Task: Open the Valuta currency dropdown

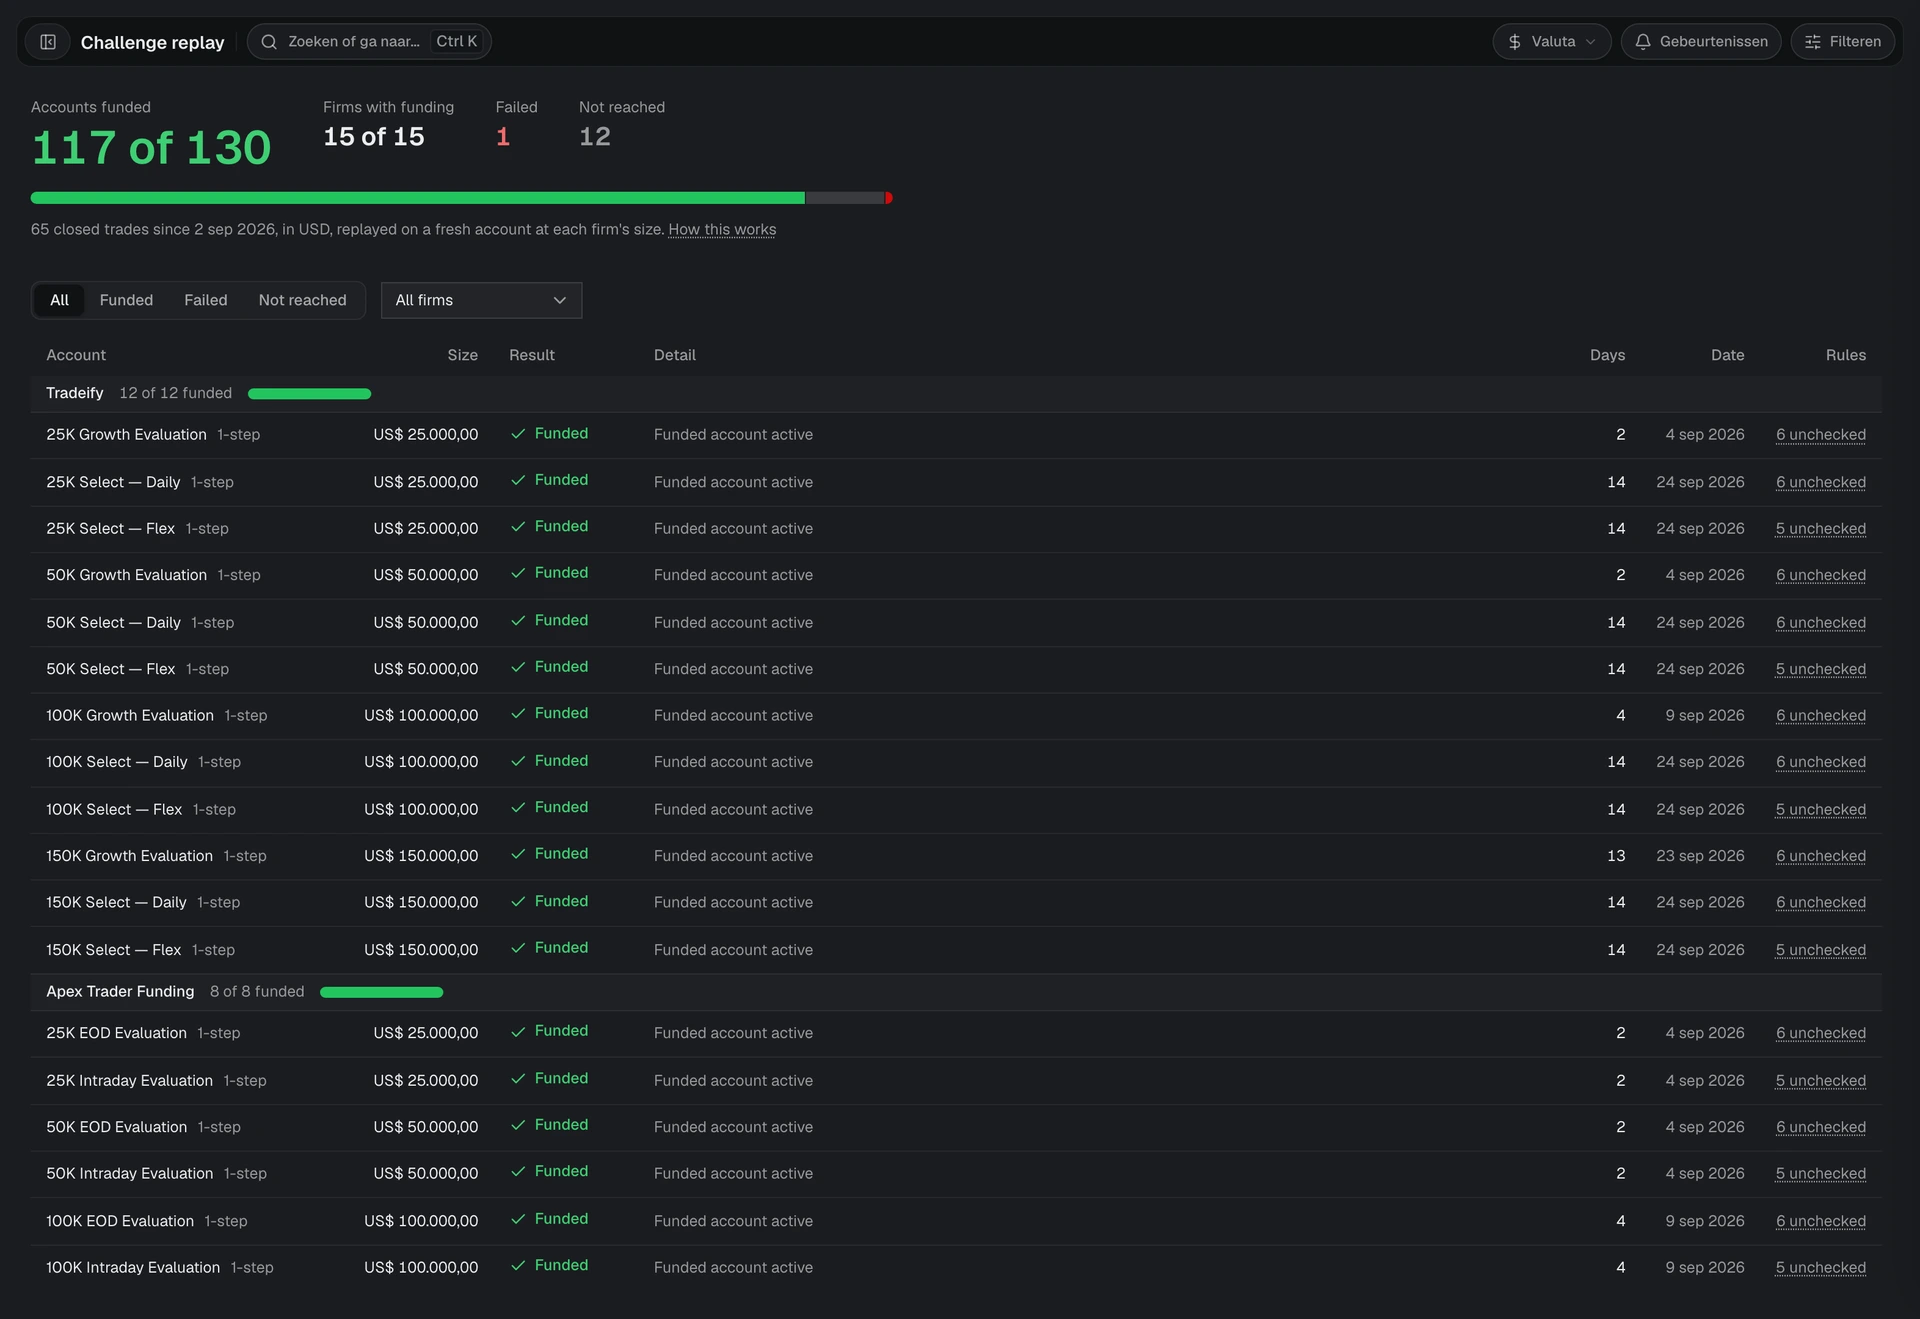Action: point(1552,42)
